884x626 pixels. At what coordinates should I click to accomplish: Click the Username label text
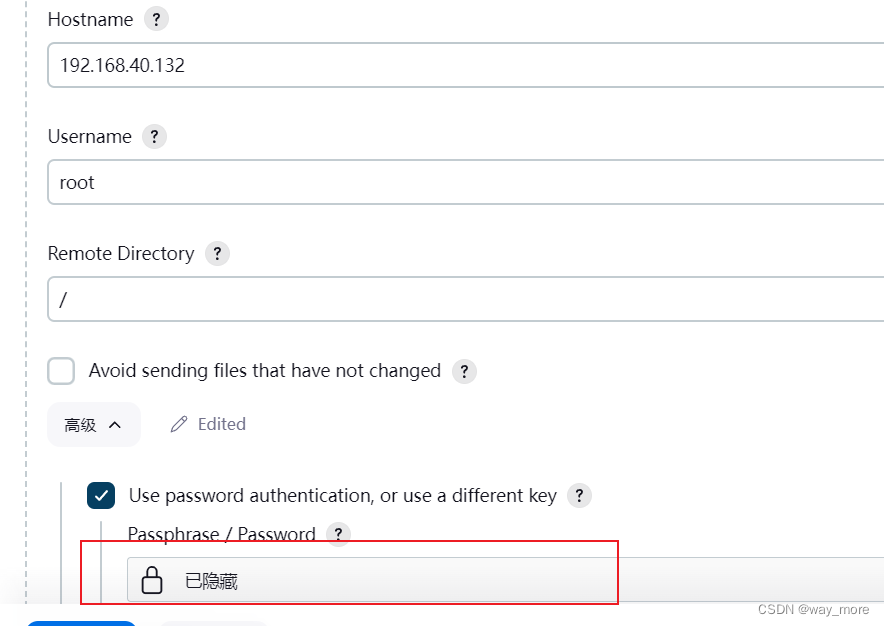pyautogui.click(x=90, y=137)
